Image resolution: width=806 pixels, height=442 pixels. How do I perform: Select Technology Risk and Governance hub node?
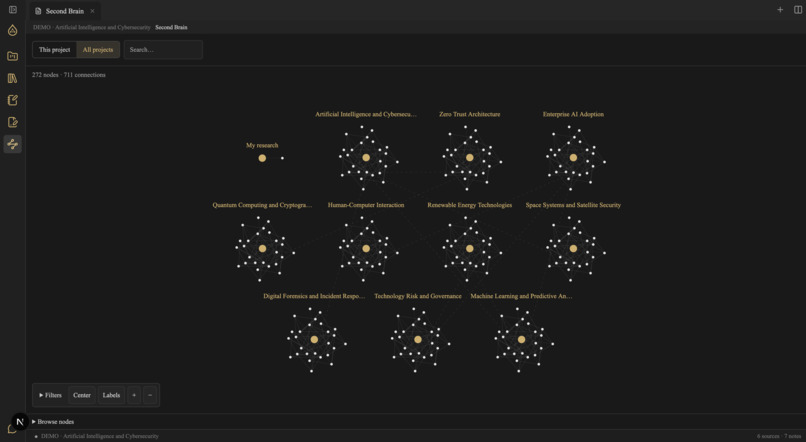tap(418, 340)
